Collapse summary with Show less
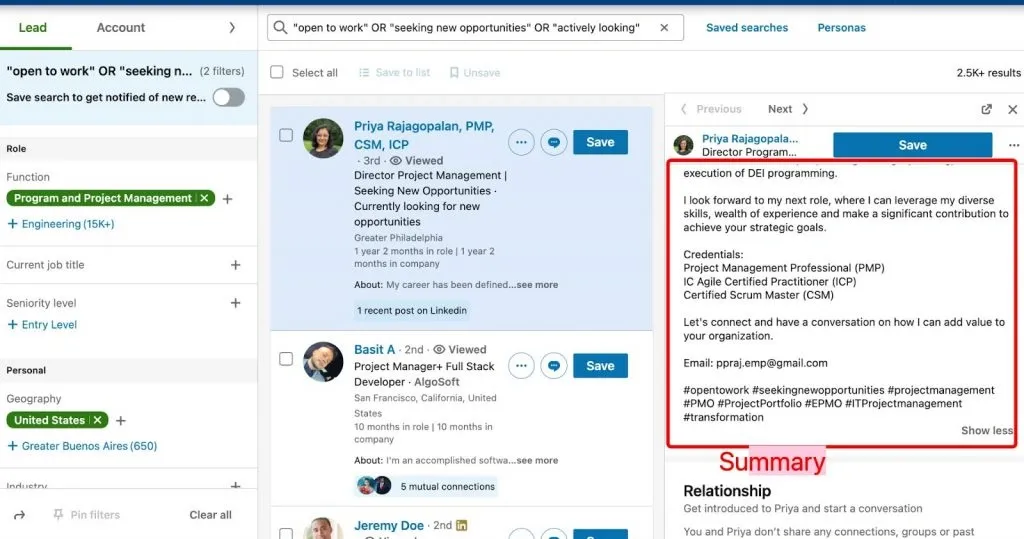 click(x=987, y=431)
